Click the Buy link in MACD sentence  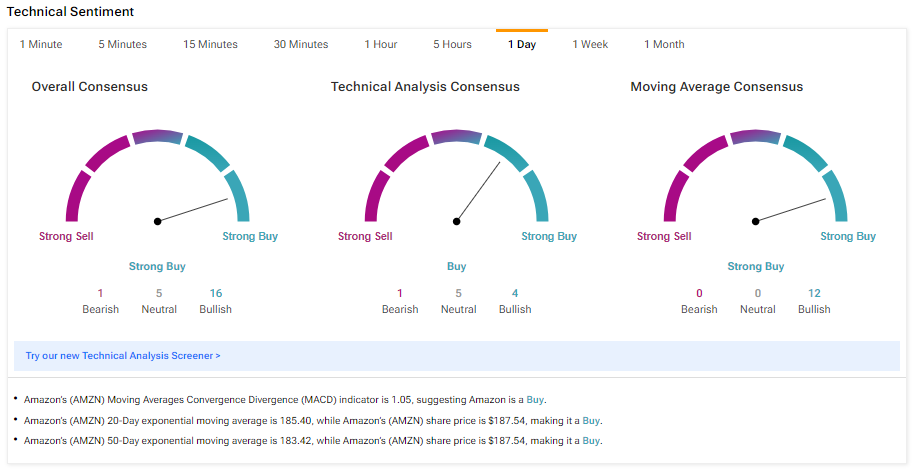[x=535, y=399]
